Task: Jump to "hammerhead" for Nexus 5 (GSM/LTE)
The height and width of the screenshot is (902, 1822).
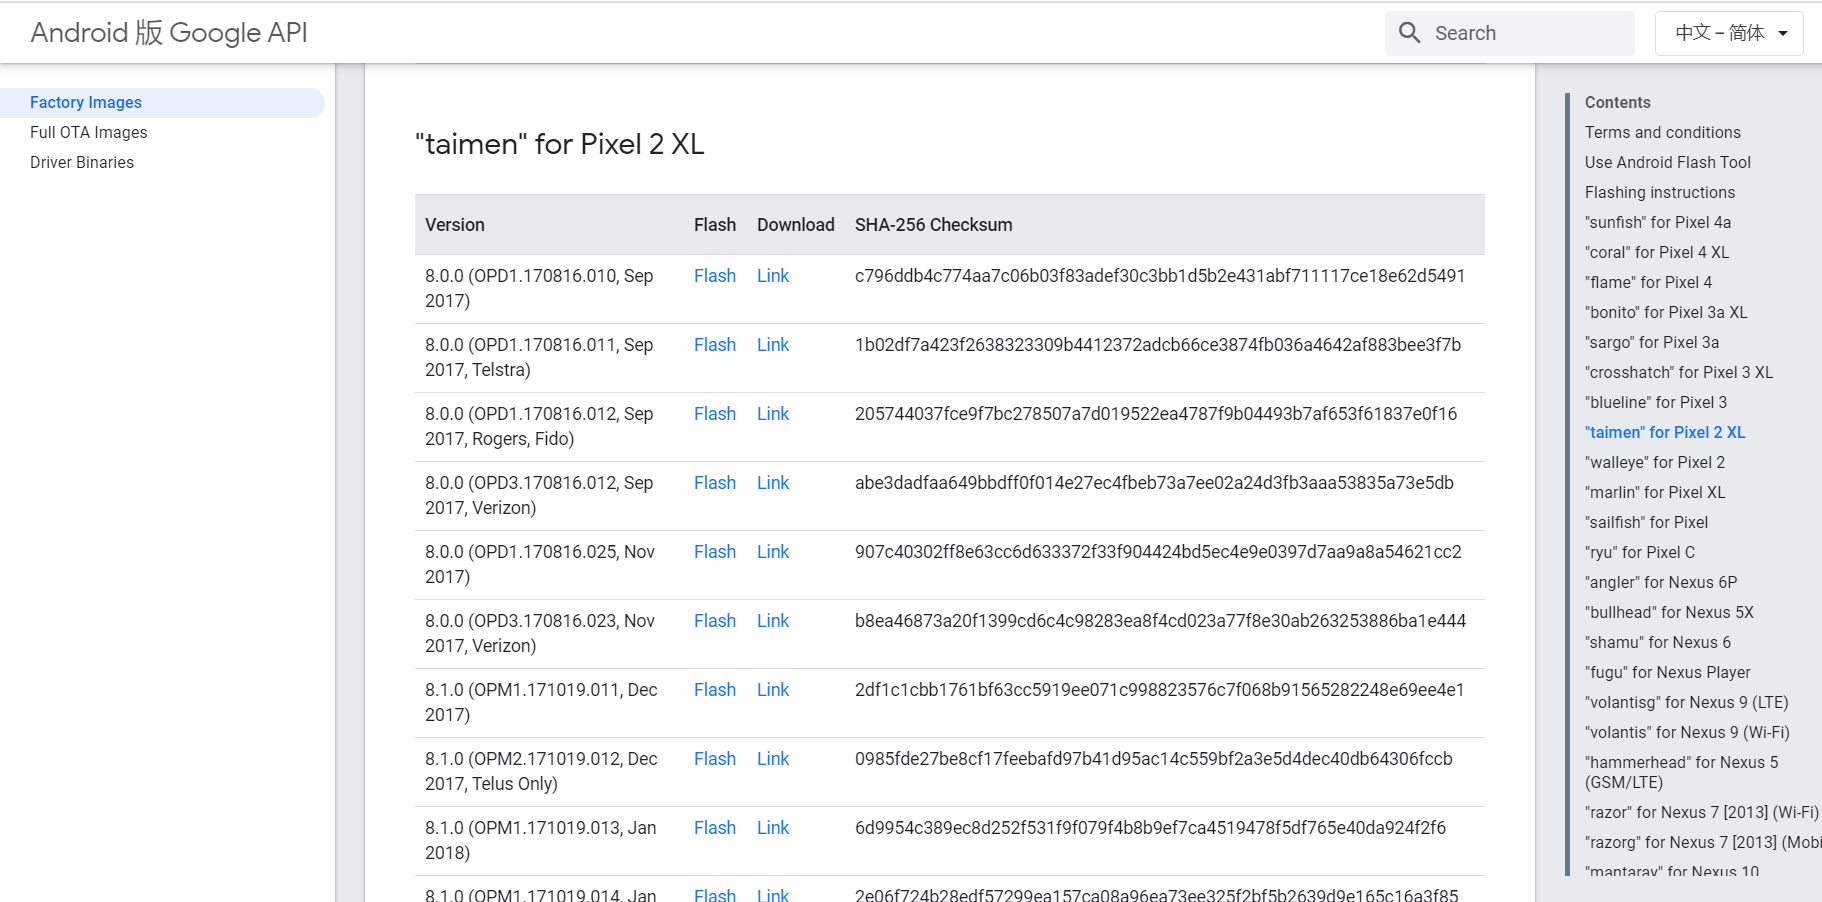Action: (1682, 772)
